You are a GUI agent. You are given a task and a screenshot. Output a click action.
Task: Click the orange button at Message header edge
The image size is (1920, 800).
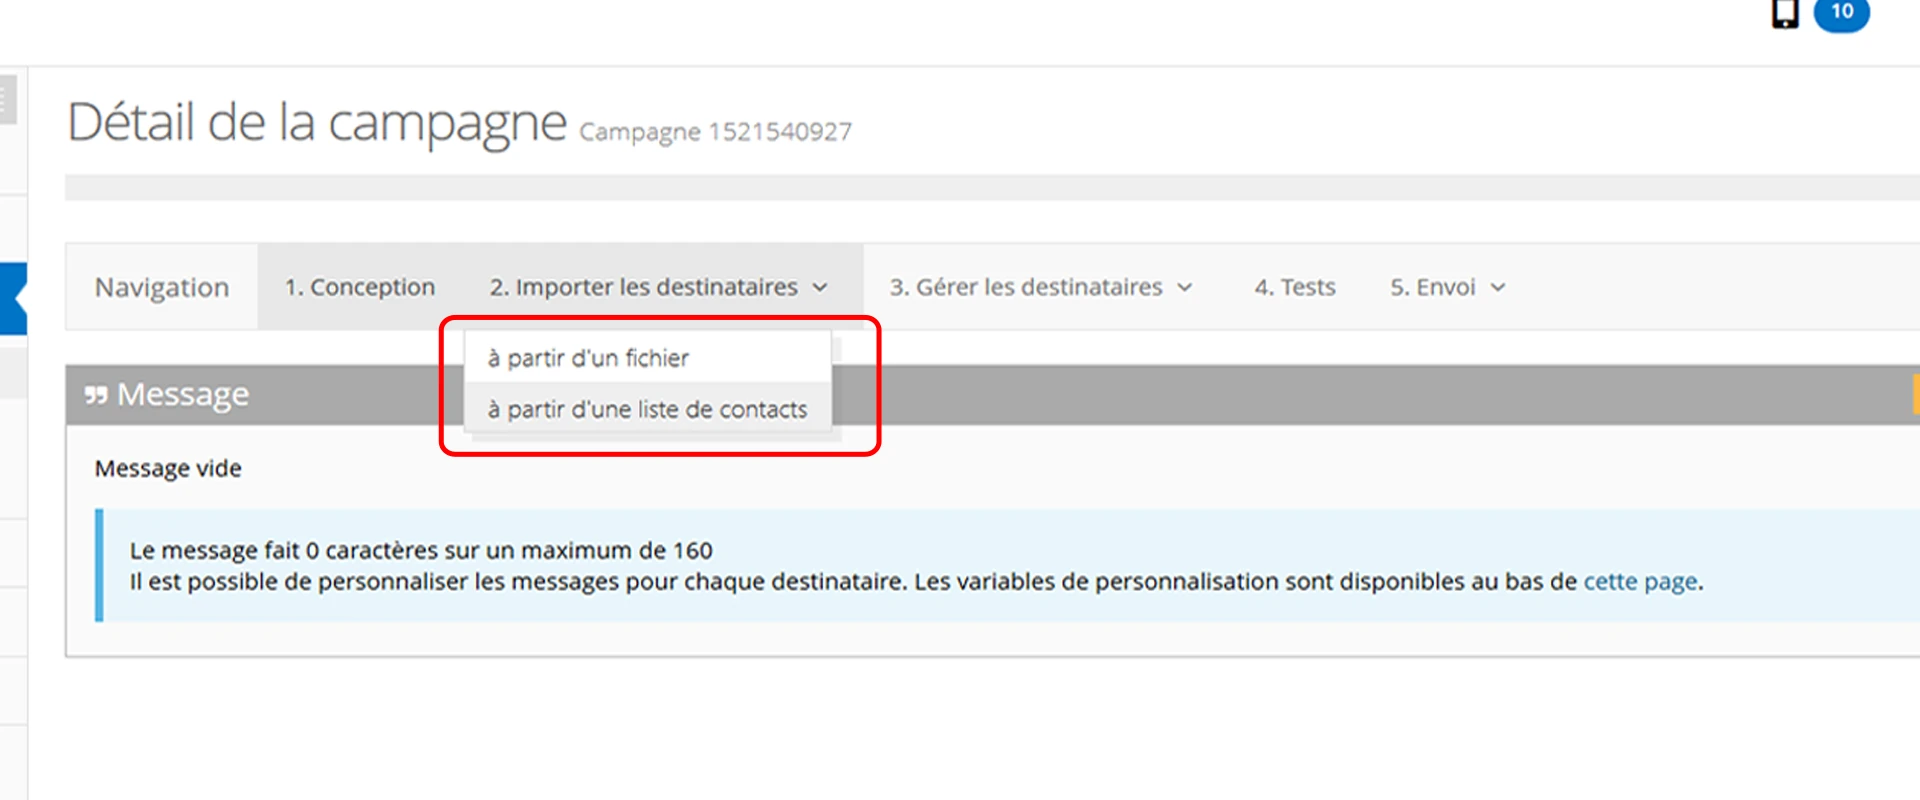pyautogui.click(x=1915, y=394)
